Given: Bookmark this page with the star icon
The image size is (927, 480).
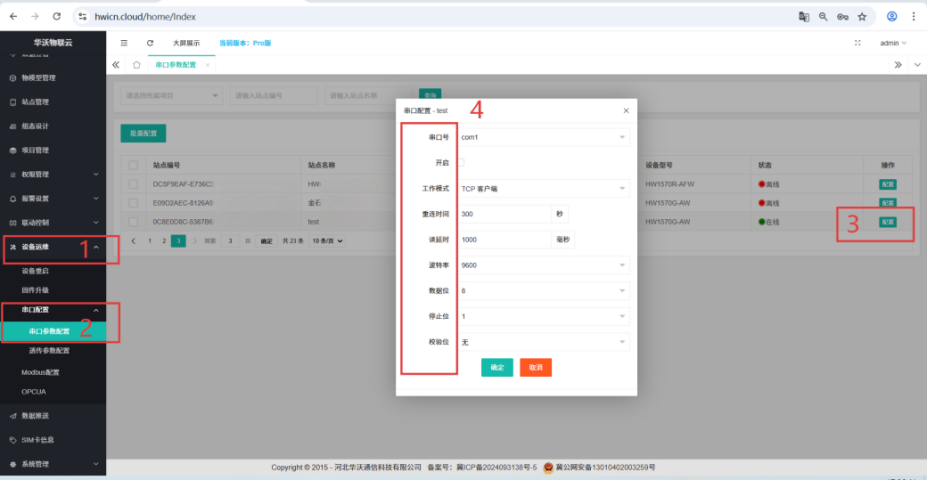Looking at the screenshot, I should [862, 17].
